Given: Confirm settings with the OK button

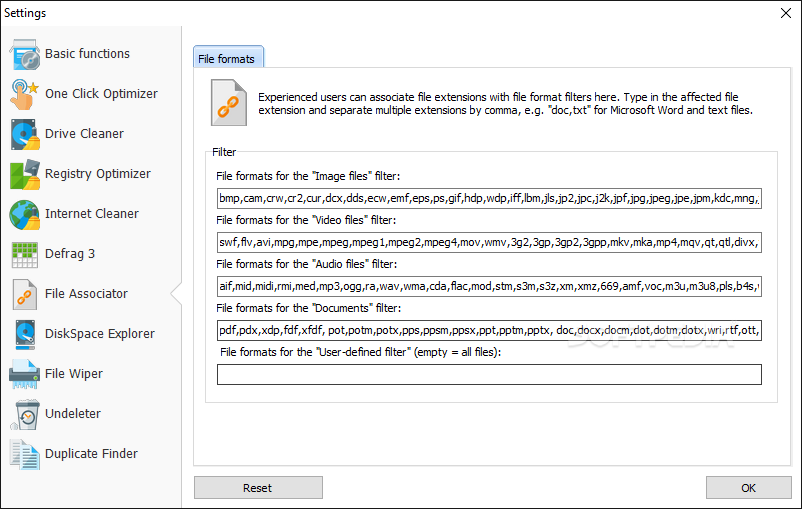Looking at the screenshot, I should 749,488.
